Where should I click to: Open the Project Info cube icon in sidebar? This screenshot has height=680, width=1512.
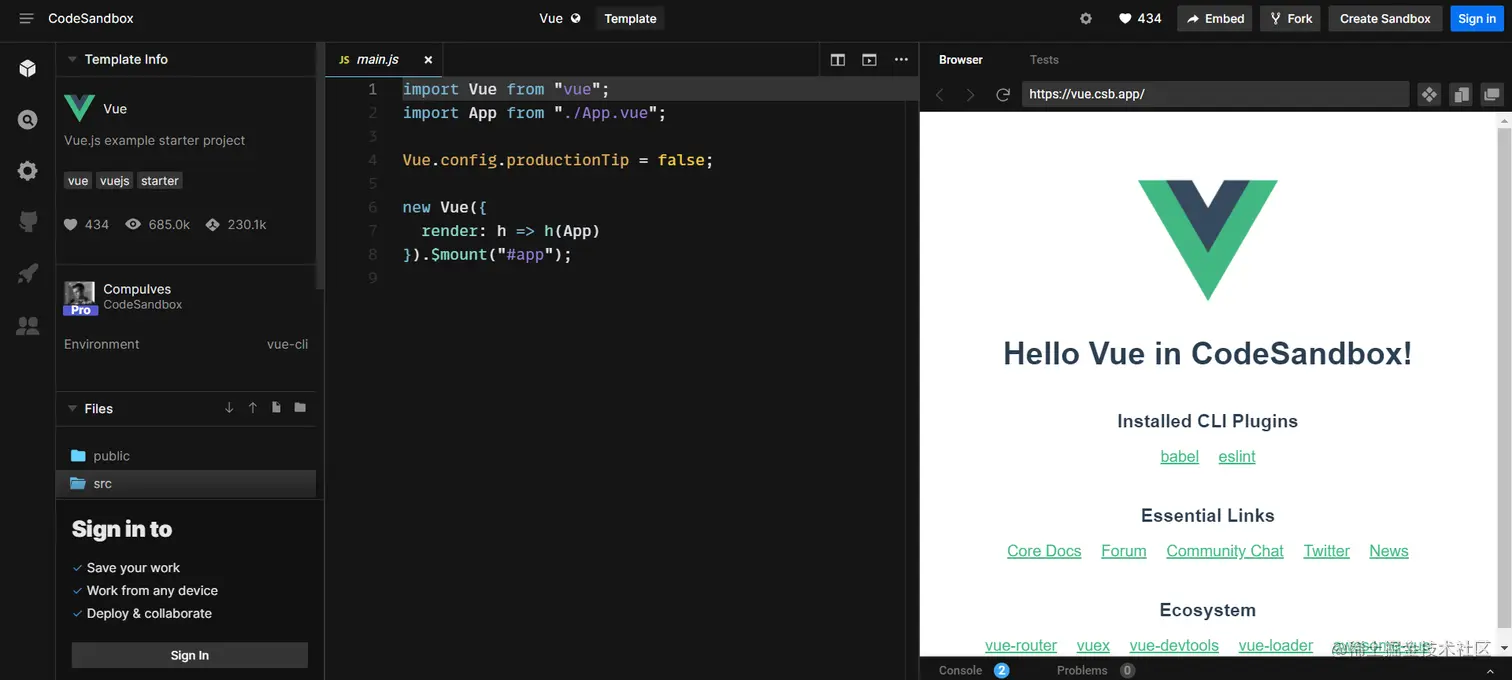pyautogui.click(x=28, y=68)
